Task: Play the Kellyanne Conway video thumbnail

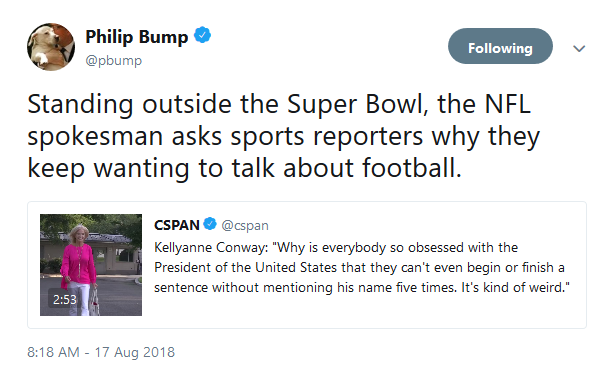Action: [91, 265]
